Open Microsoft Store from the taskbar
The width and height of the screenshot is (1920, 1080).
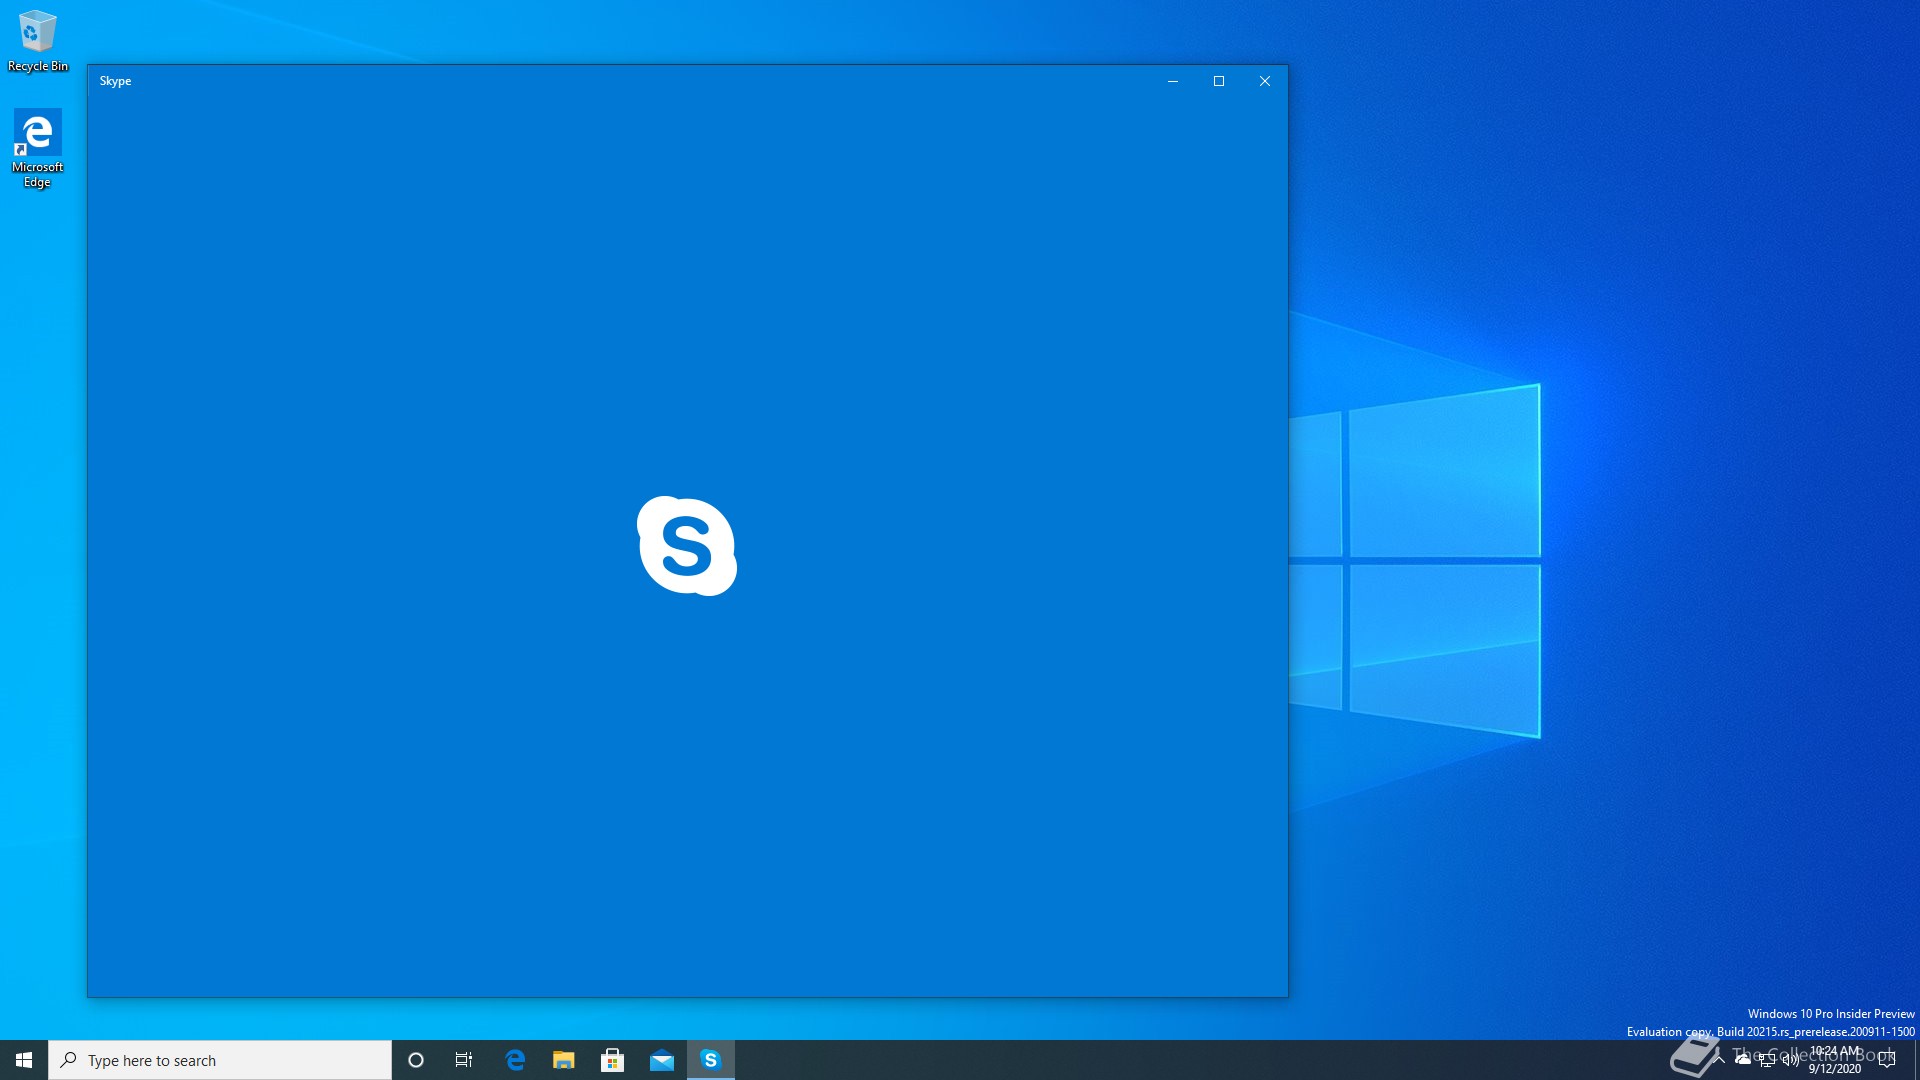613,1060
